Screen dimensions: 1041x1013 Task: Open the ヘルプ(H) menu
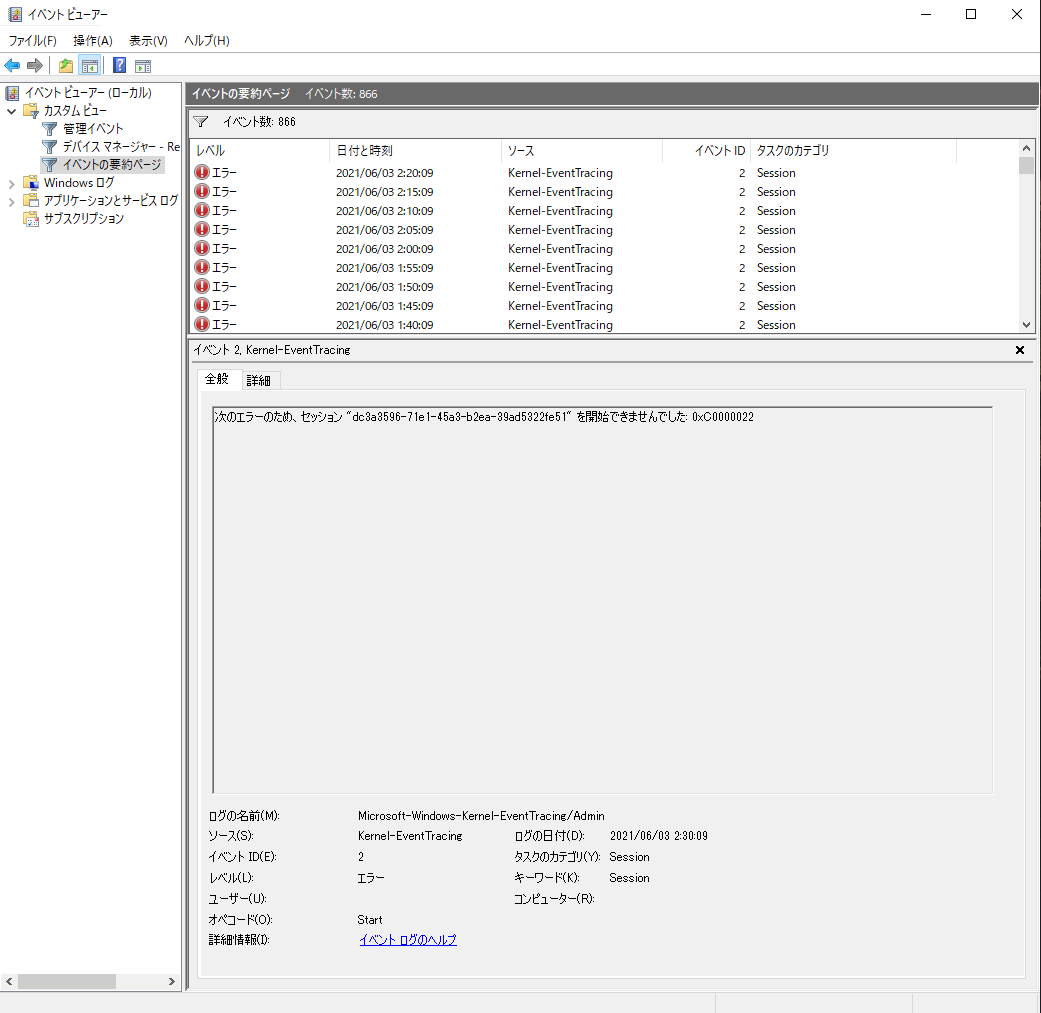tap(206, 40)
